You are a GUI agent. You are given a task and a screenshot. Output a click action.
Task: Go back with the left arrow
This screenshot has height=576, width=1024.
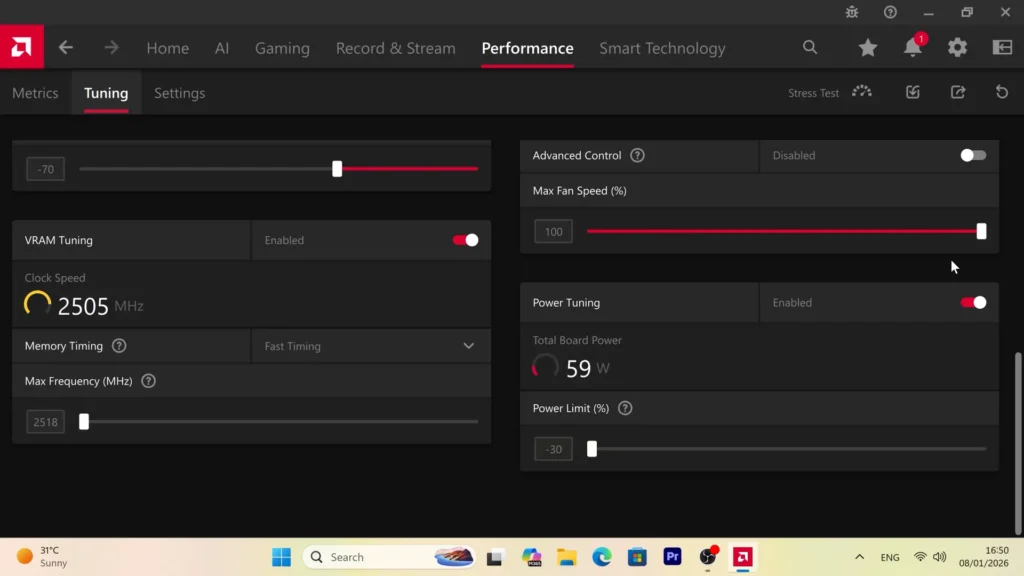click(x=65, y=48)
